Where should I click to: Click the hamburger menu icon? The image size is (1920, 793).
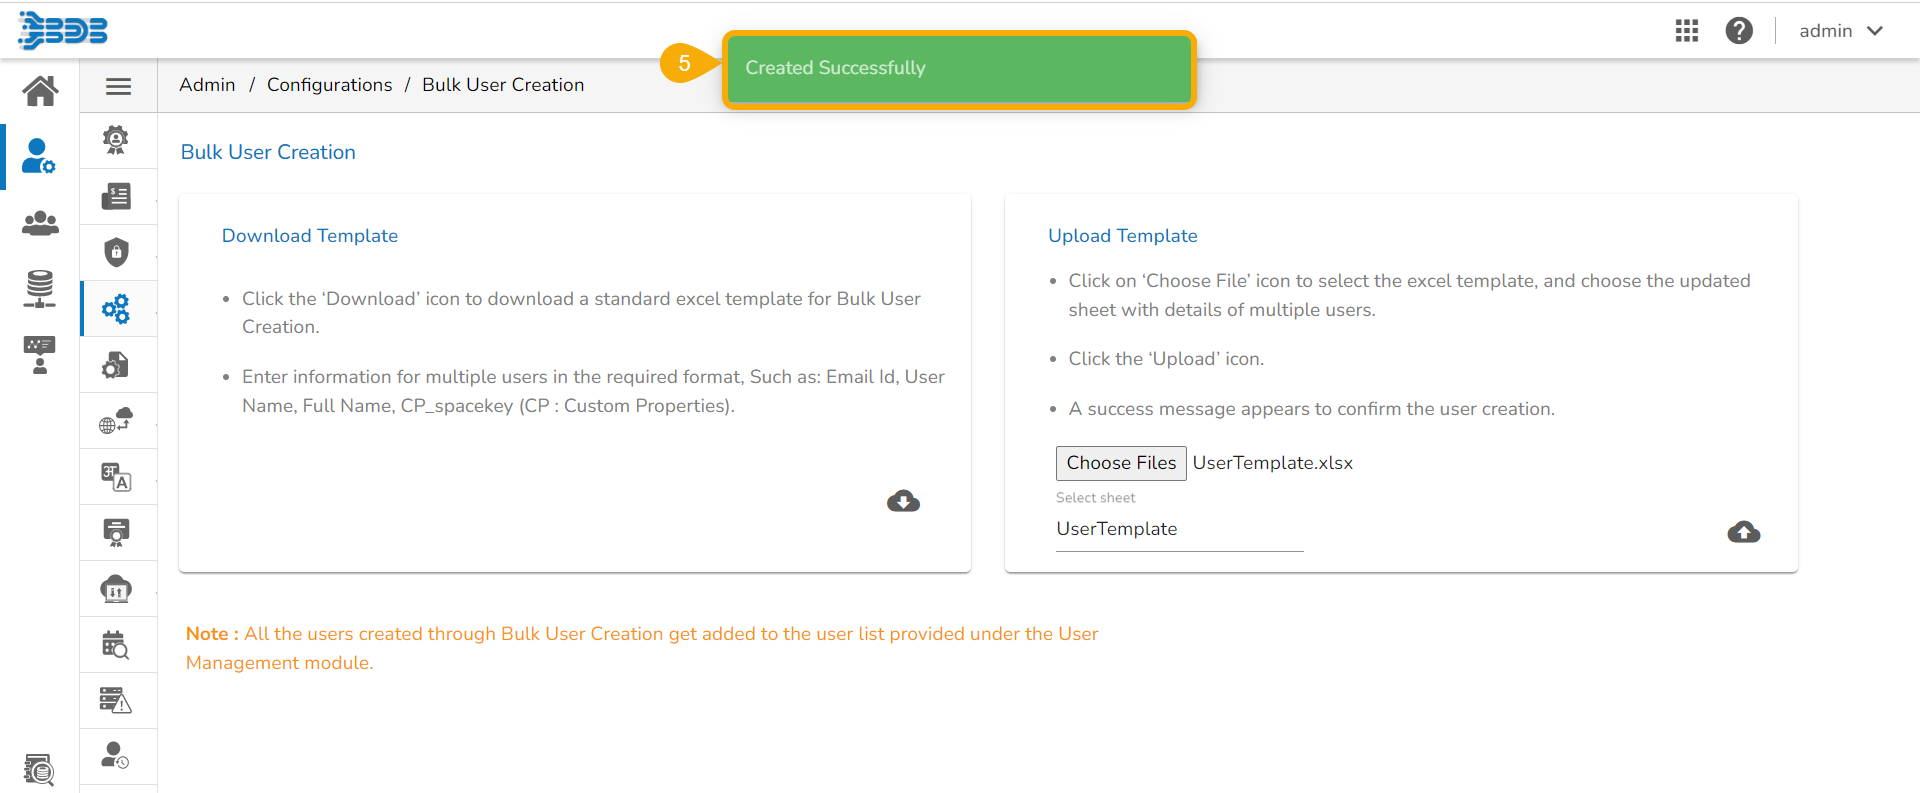118,86
